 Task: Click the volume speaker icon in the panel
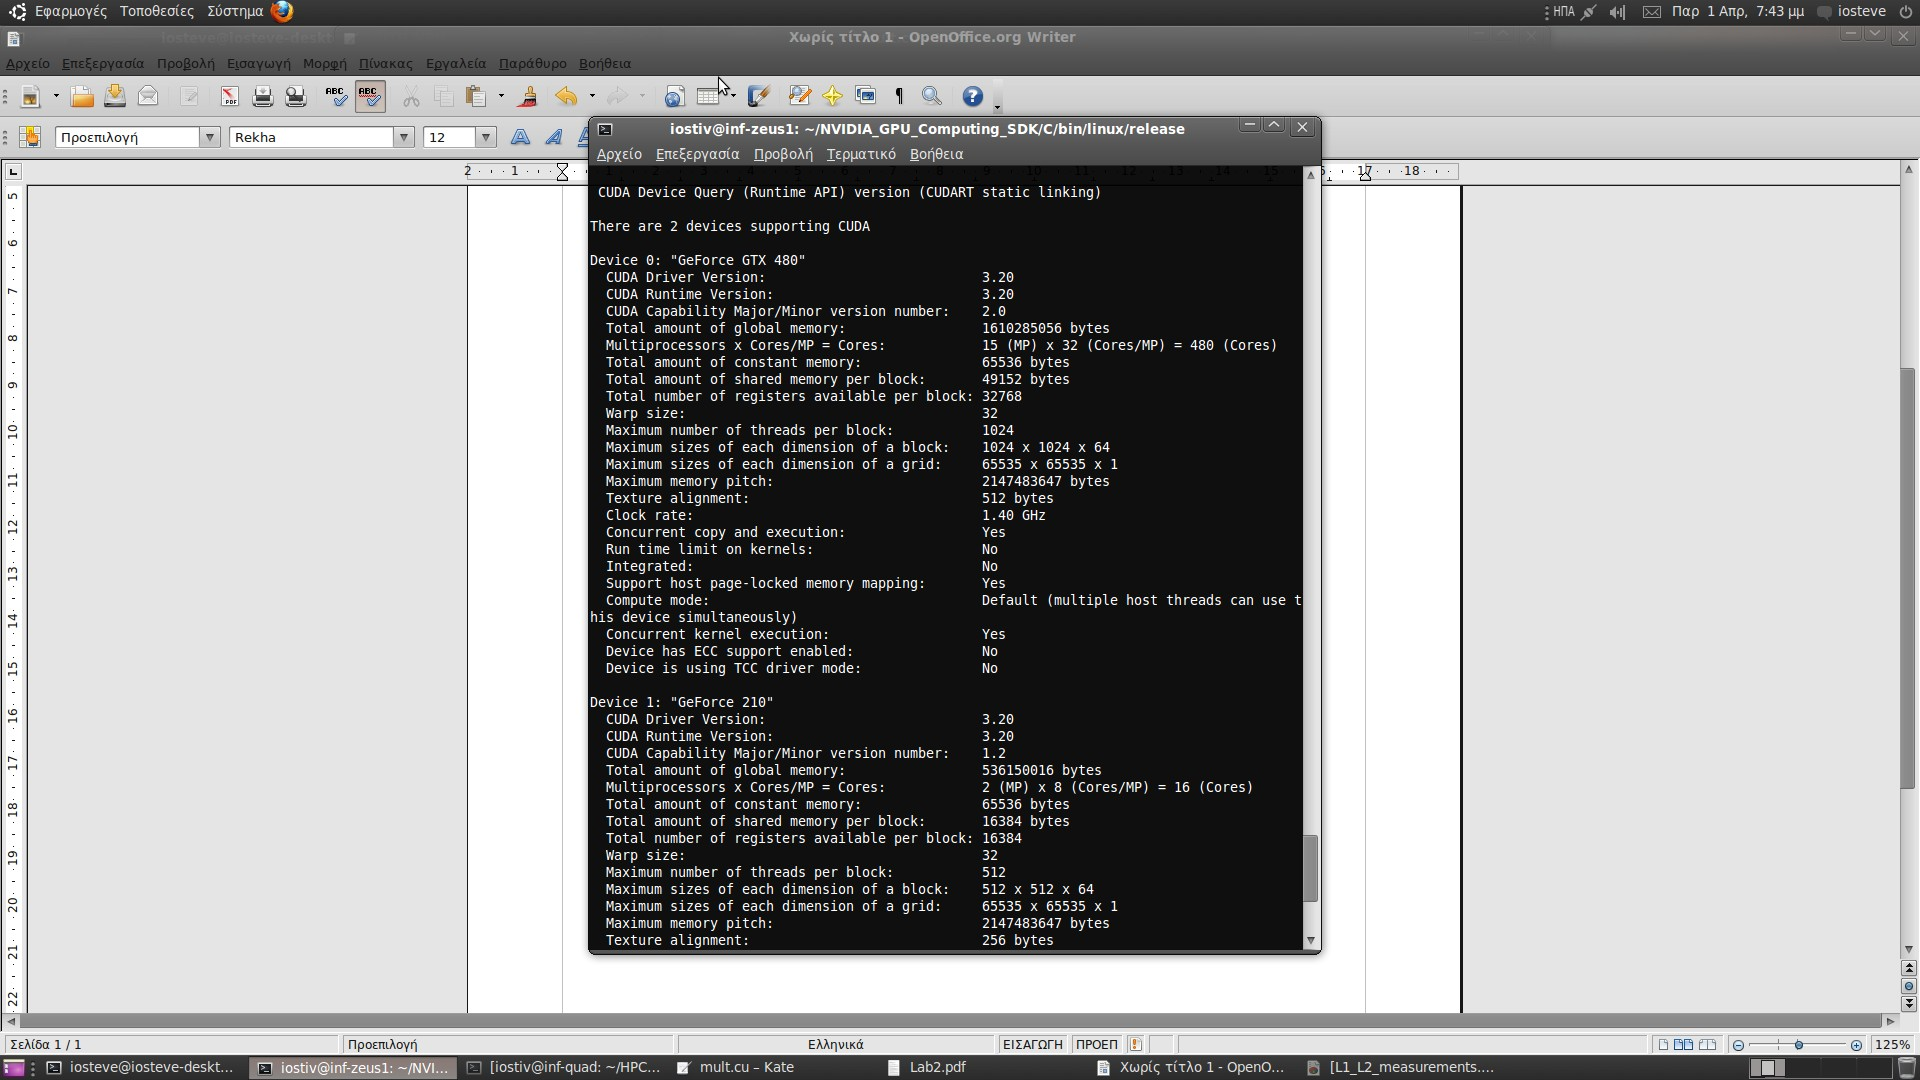click(x=1618, y=12)
